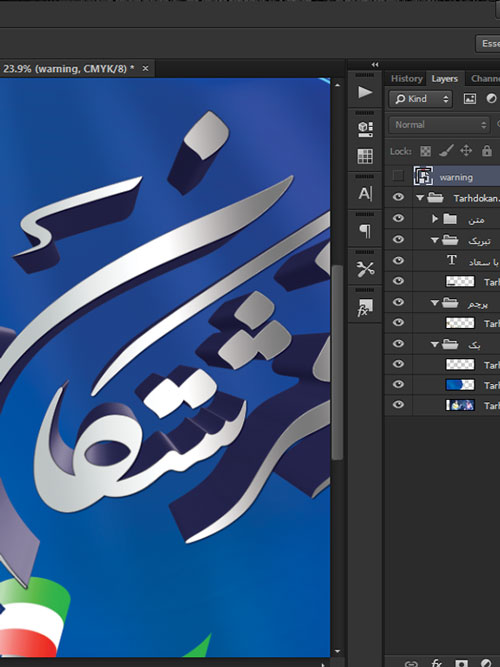Open the Swatches grid panel icon
Screen dimensions: 500x667
pyautogui.click(x=365, y=156)
